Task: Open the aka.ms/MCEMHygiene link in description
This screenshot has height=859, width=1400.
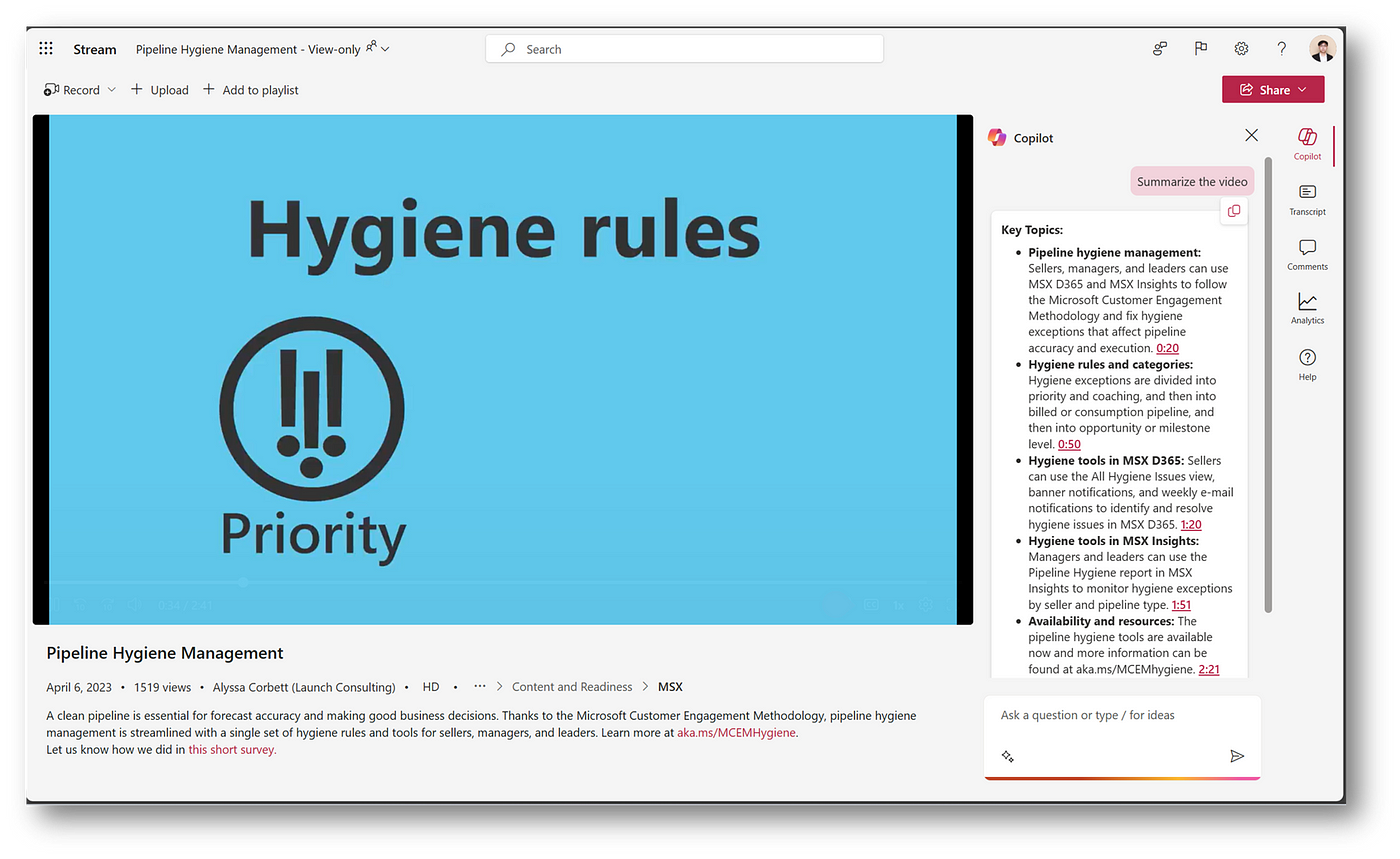Action: click(x=736, y=732)
